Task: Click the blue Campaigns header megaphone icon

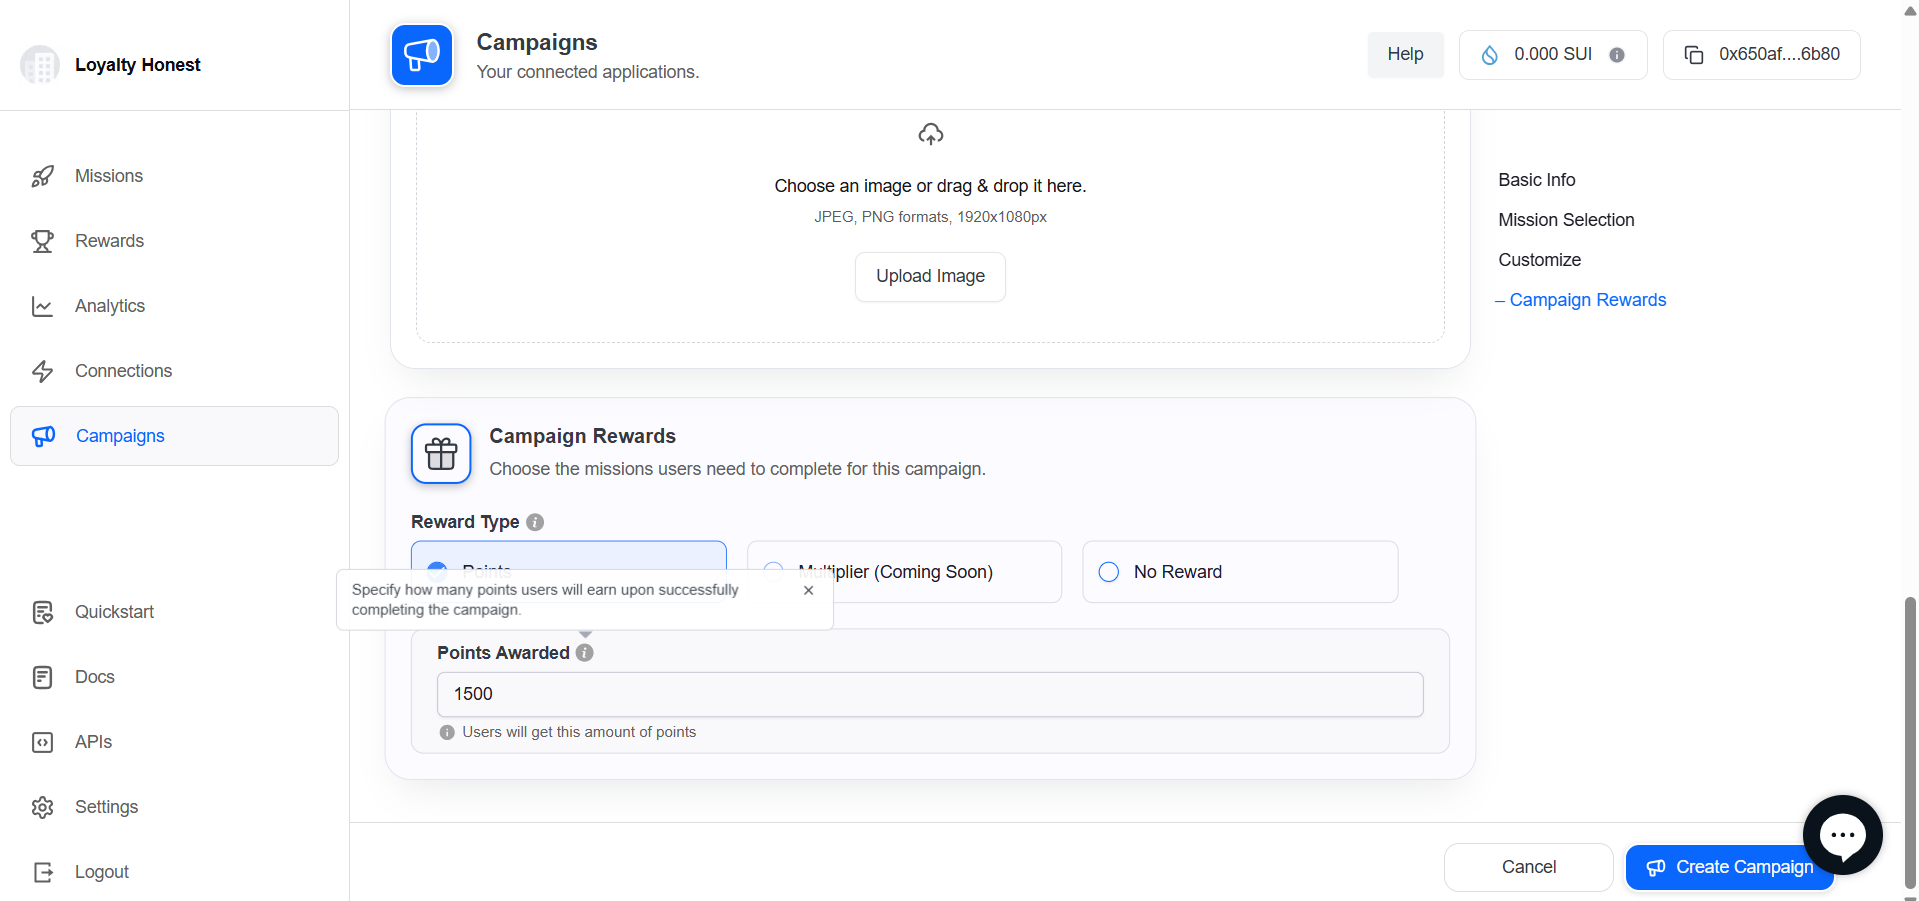Action: pyautogui.click(x=422, y=55)
